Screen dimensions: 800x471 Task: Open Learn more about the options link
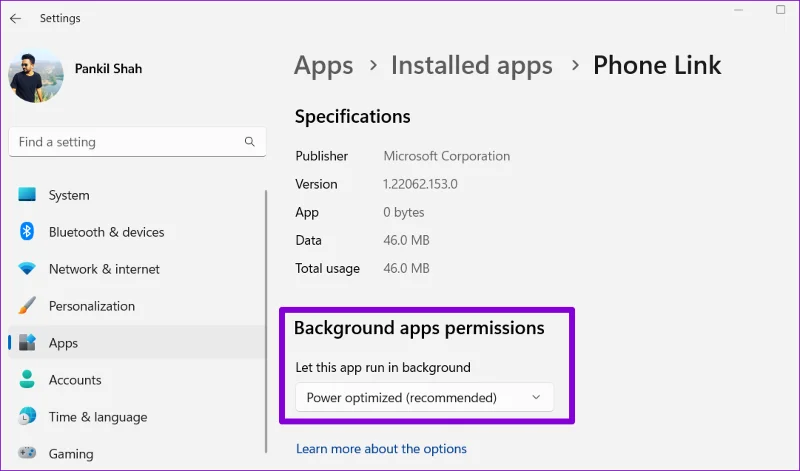coord(382,449)
